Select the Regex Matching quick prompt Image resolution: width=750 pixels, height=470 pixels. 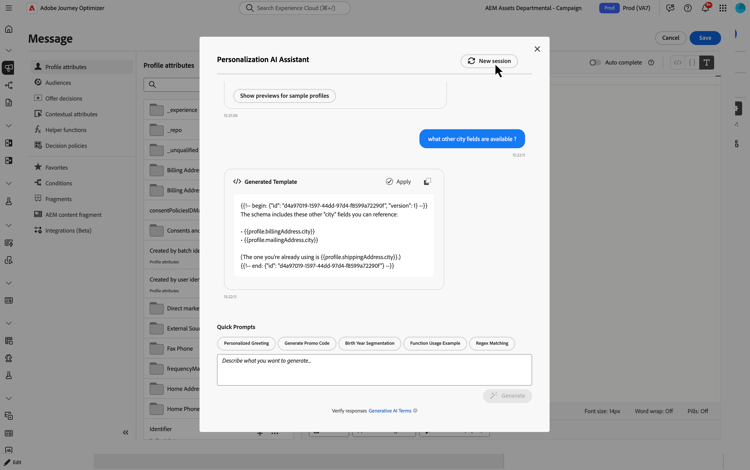(492, 343)
